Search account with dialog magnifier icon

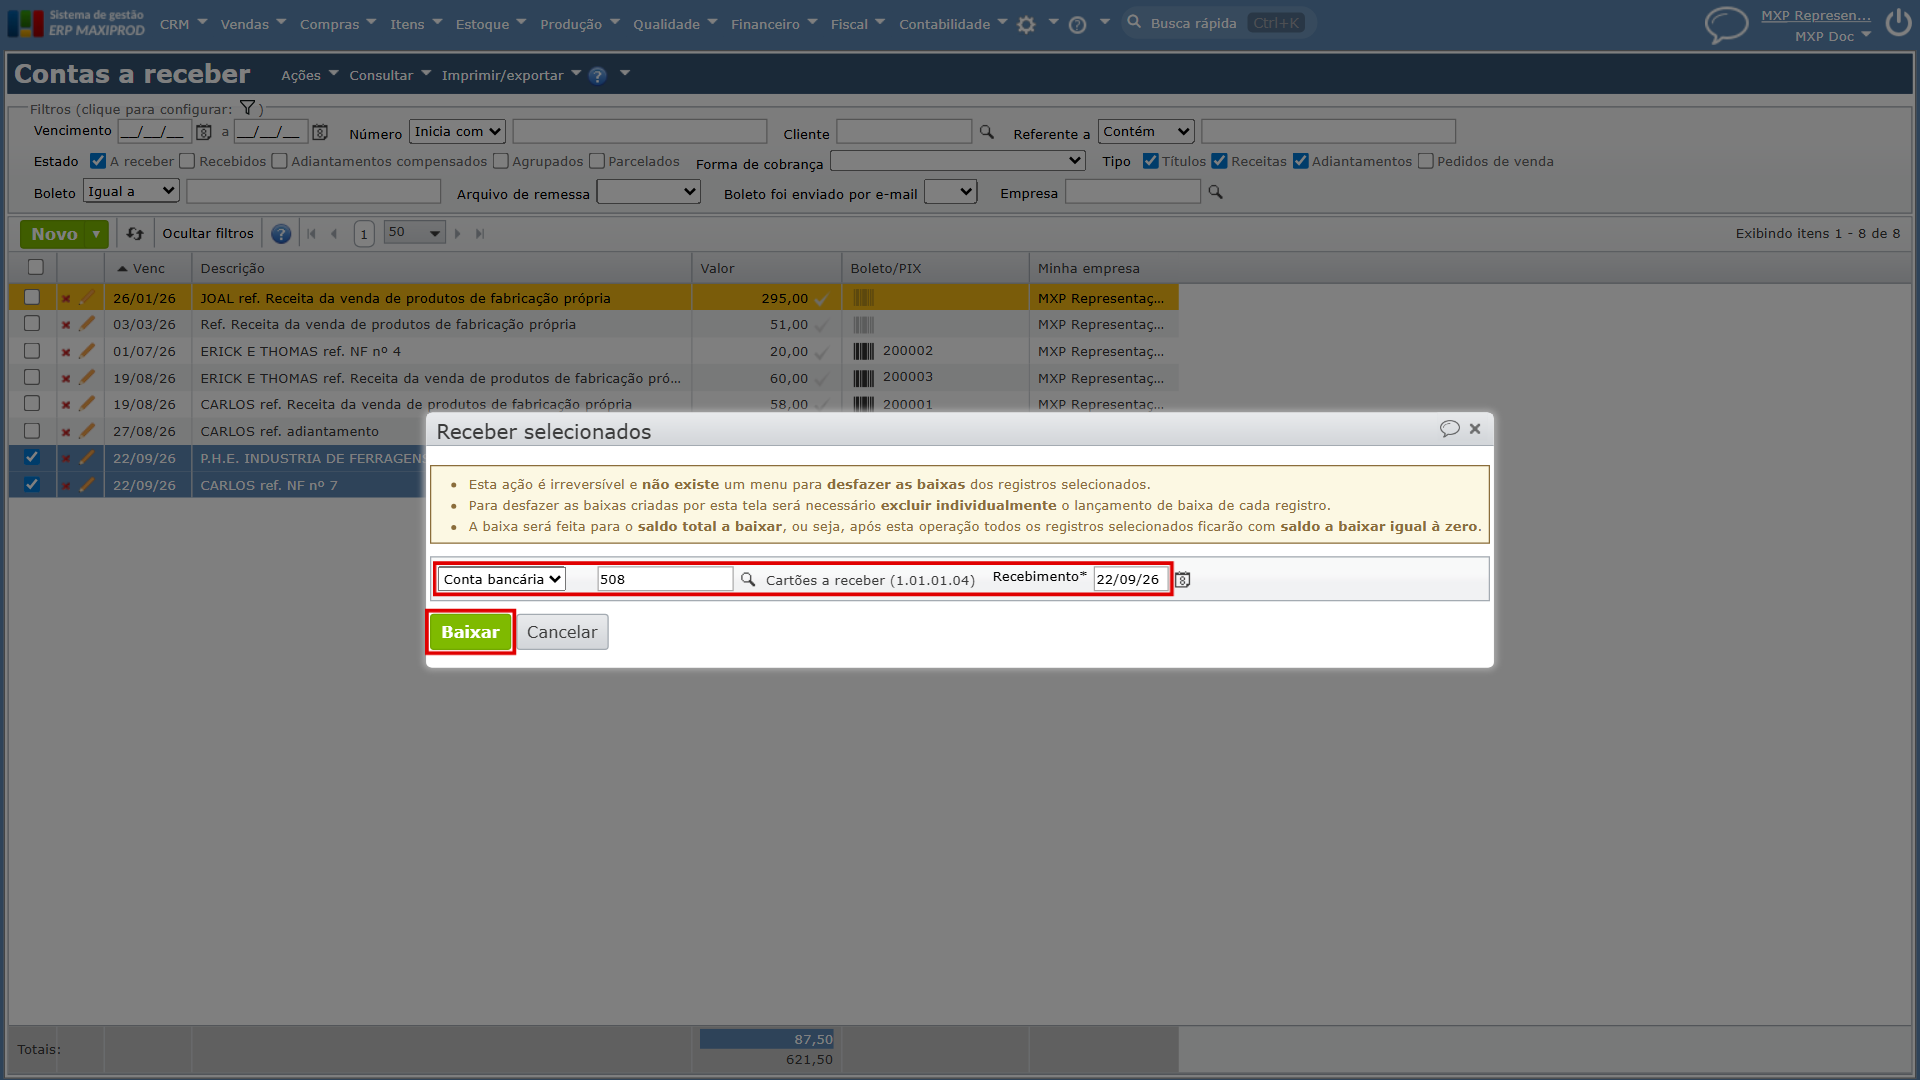[748, 579]
